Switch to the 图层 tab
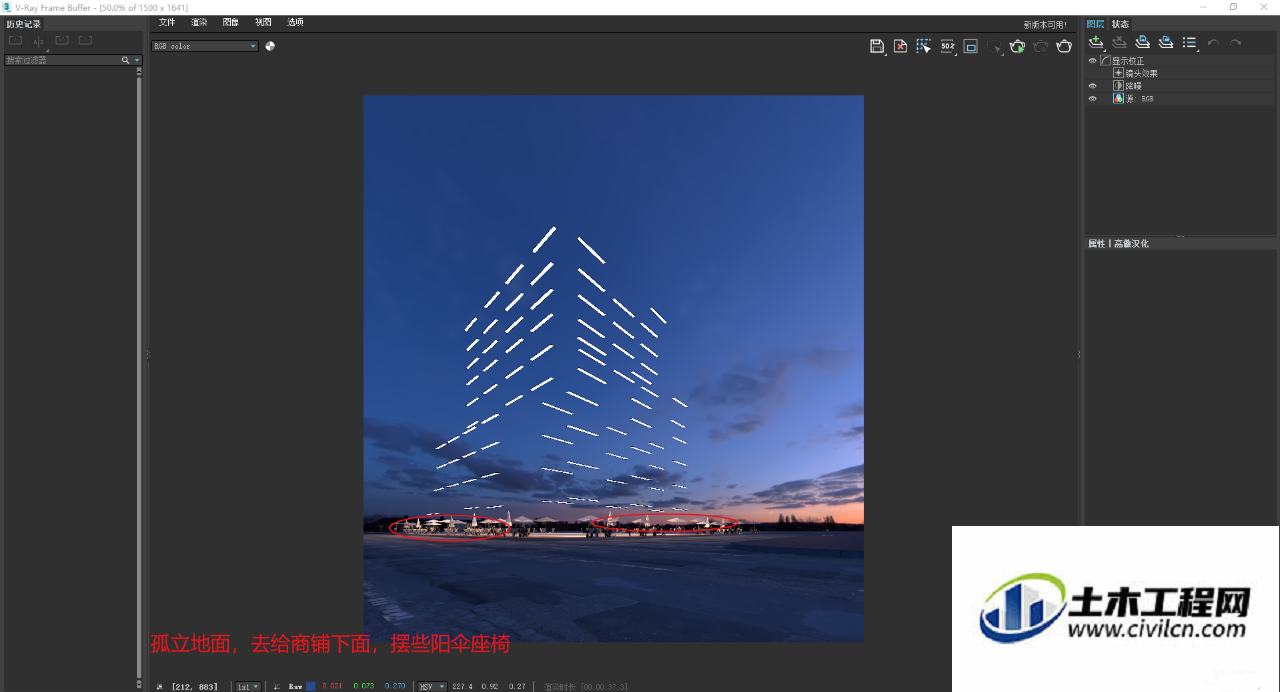1280x692 pixels. click(x=1096, y=24)
